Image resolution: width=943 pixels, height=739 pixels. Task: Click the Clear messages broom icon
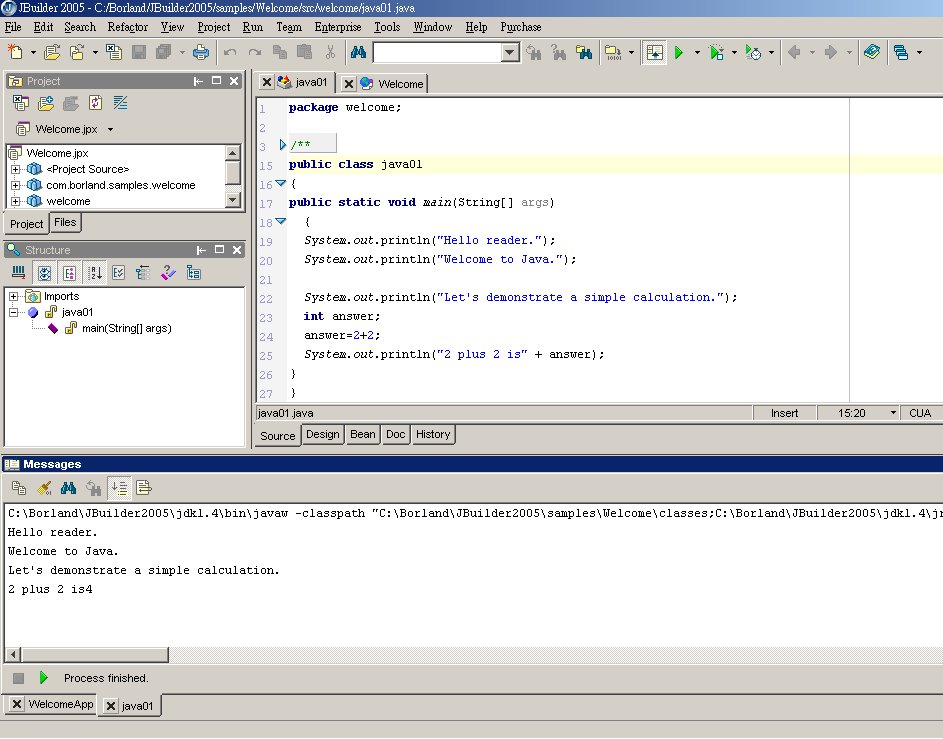[44, 488]
